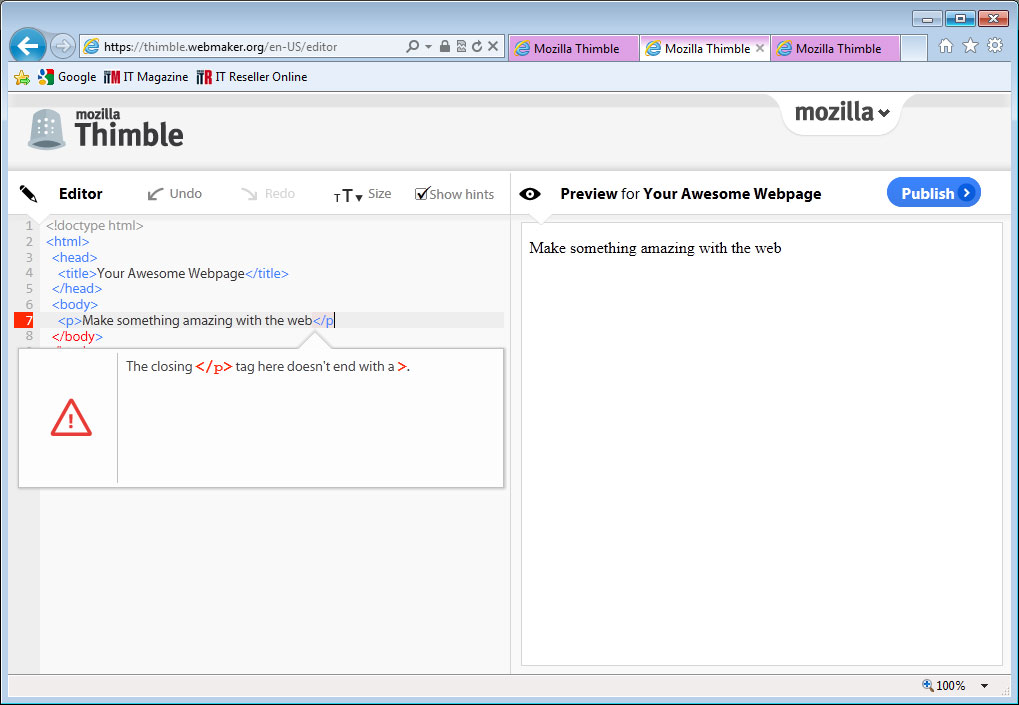Maximize the browser window

960,18
